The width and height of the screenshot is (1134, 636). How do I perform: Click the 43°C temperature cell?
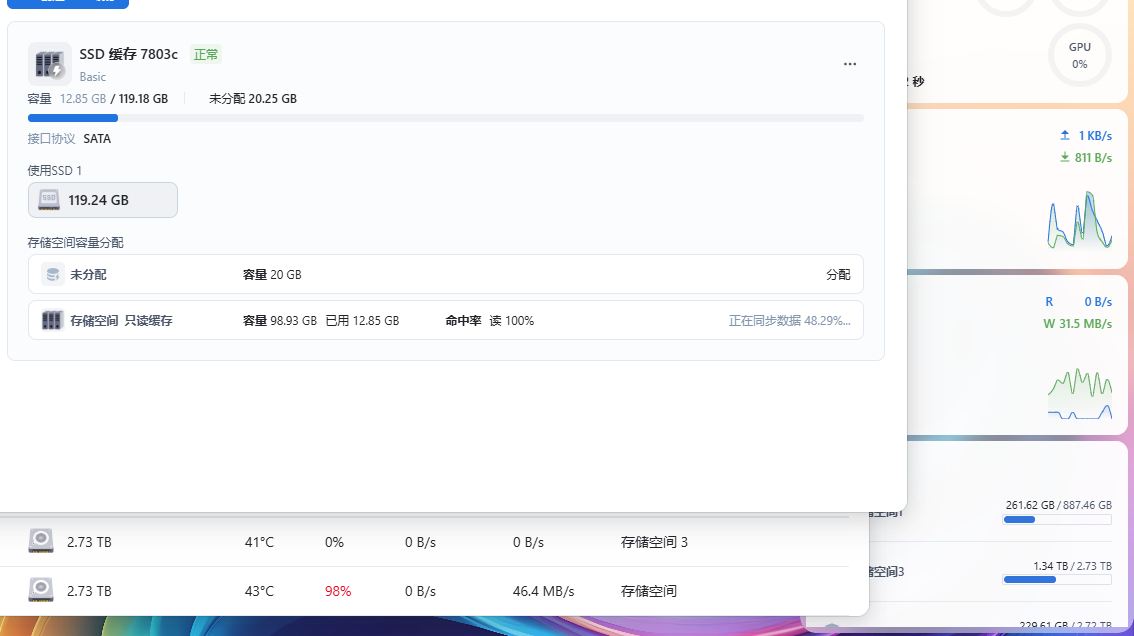tap(259, 591)
